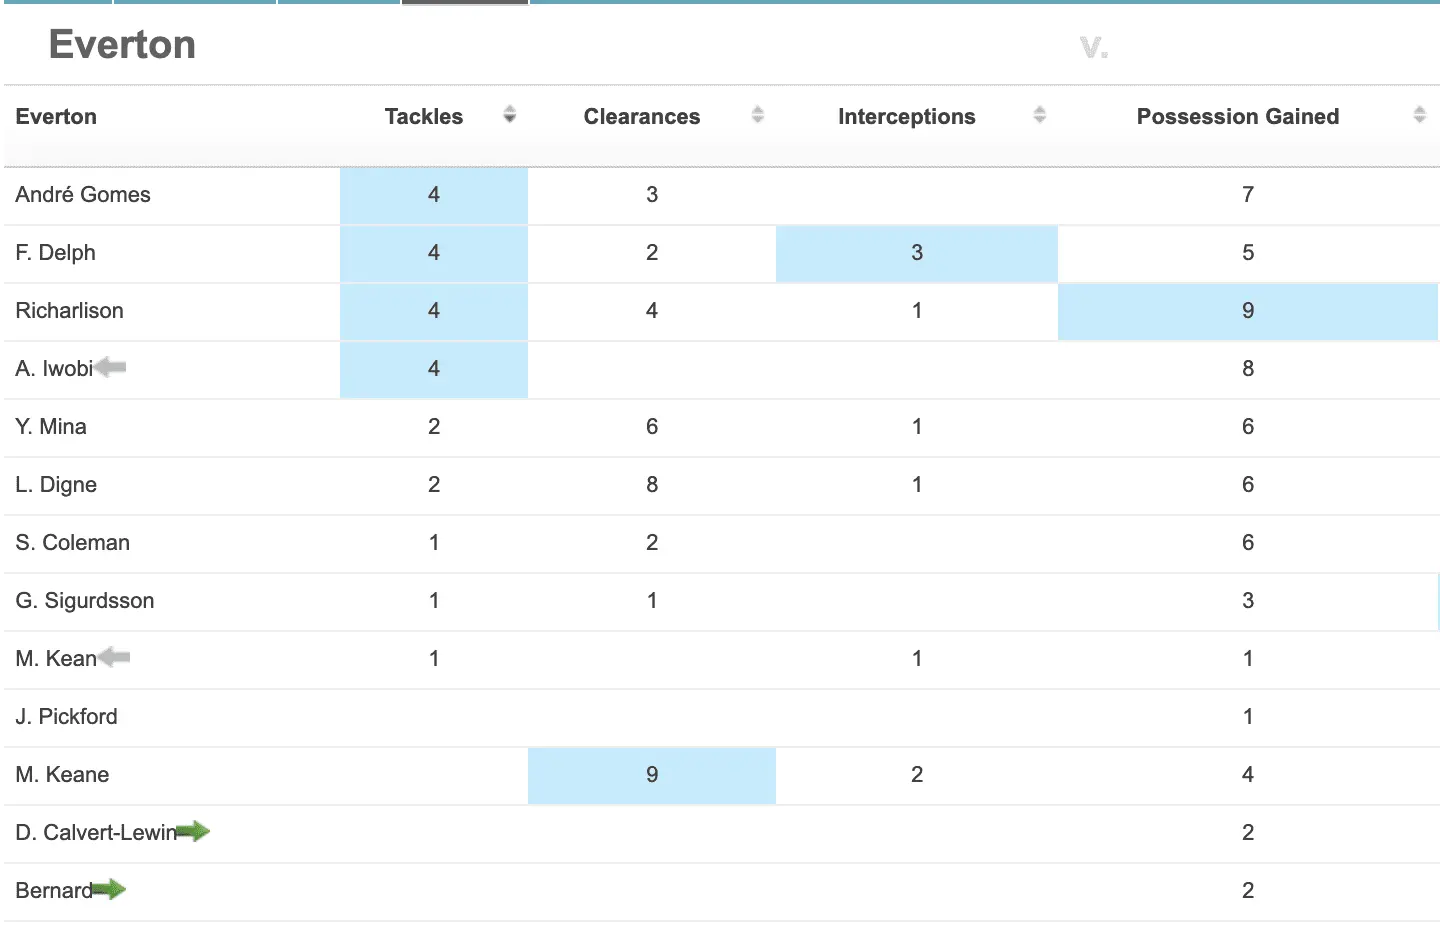Select player name Bernard

(54, 891)
